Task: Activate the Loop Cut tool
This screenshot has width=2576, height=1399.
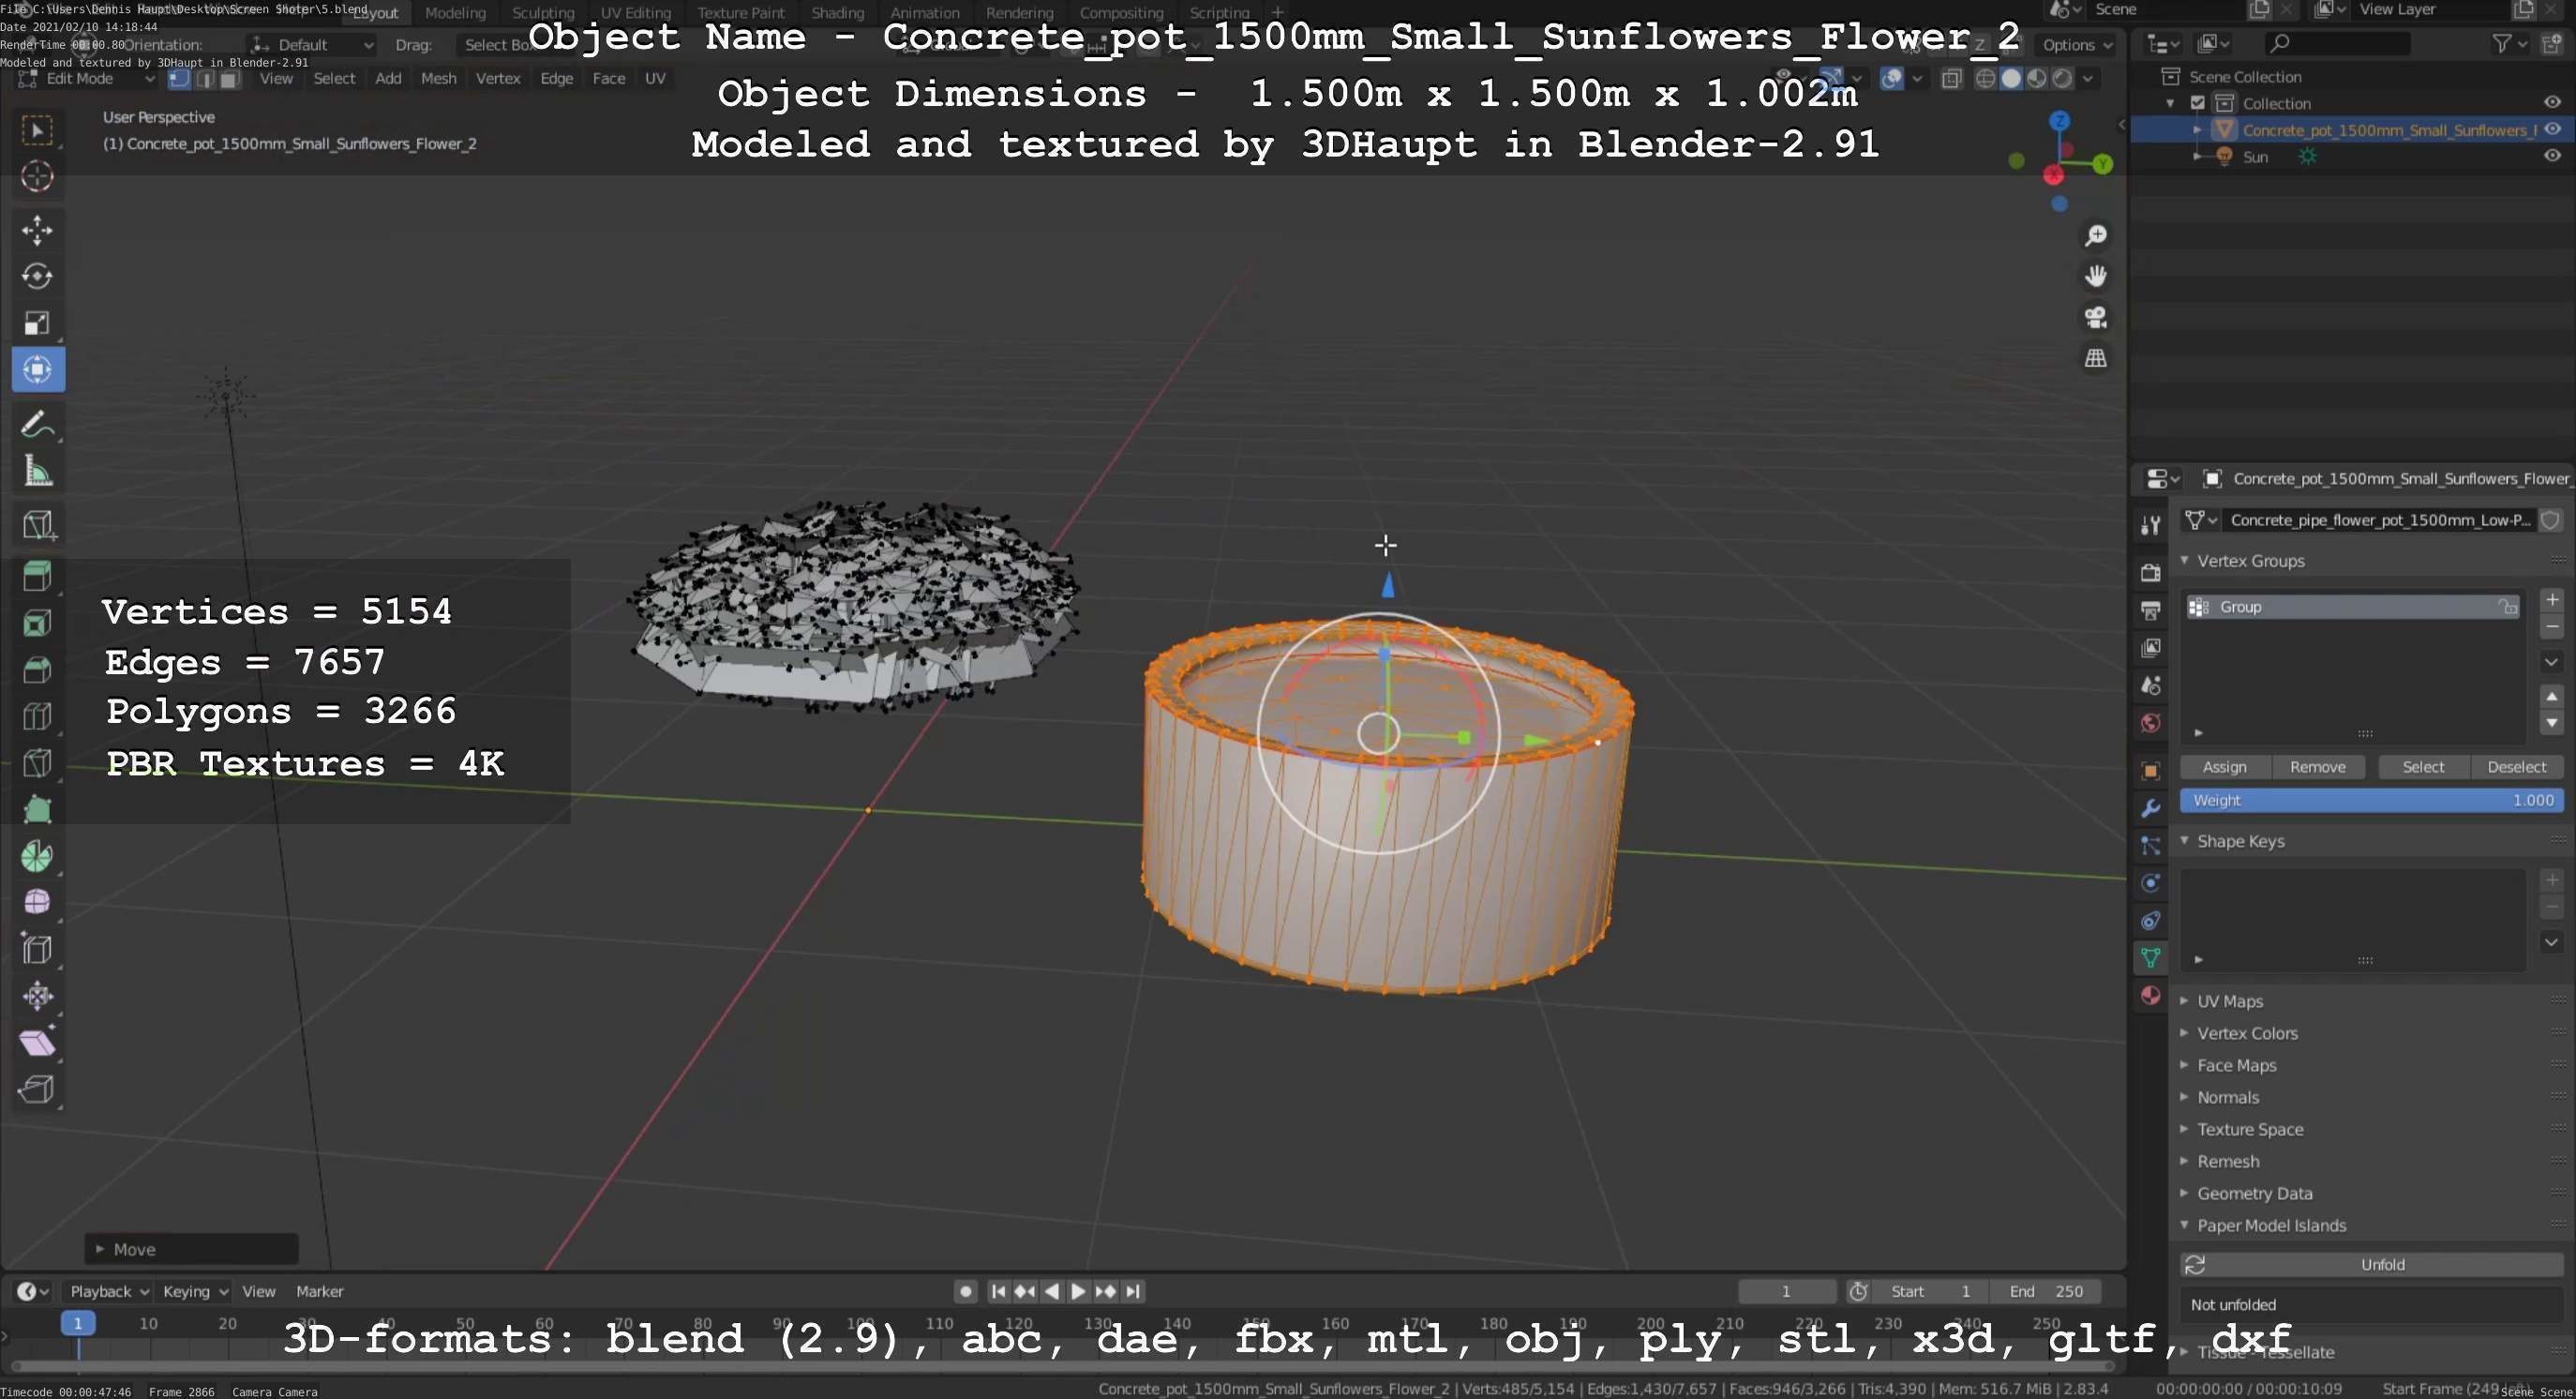Action: 38,716
